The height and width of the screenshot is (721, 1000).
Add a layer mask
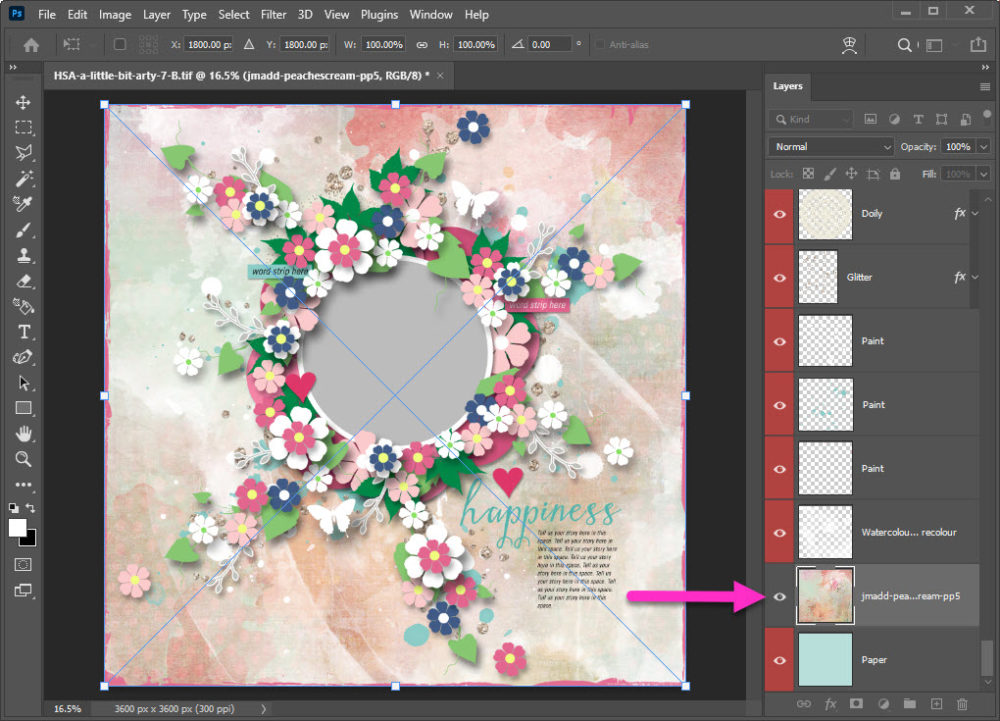click(x=856, y=704)
